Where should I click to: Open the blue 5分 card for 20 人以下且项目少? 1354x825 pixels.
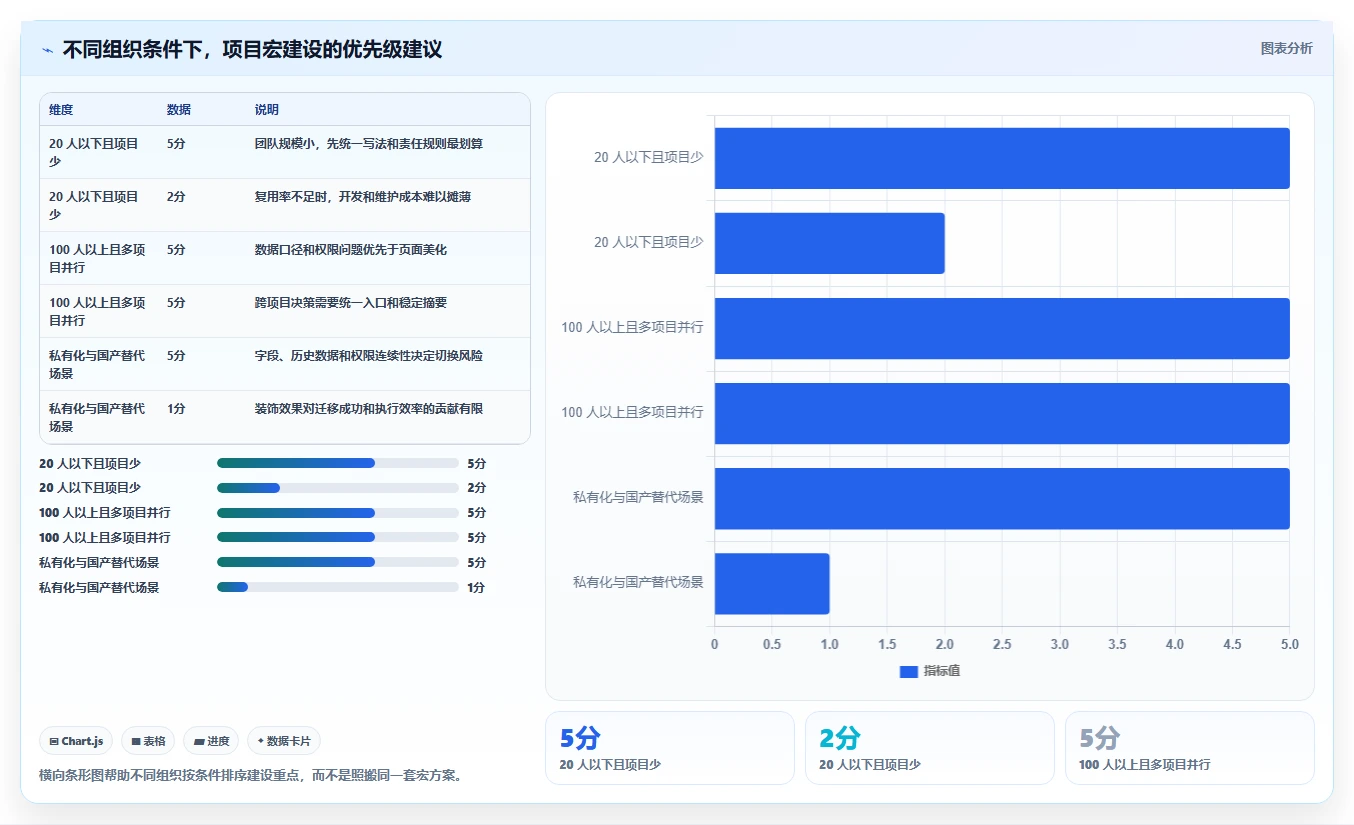[670, 748]
